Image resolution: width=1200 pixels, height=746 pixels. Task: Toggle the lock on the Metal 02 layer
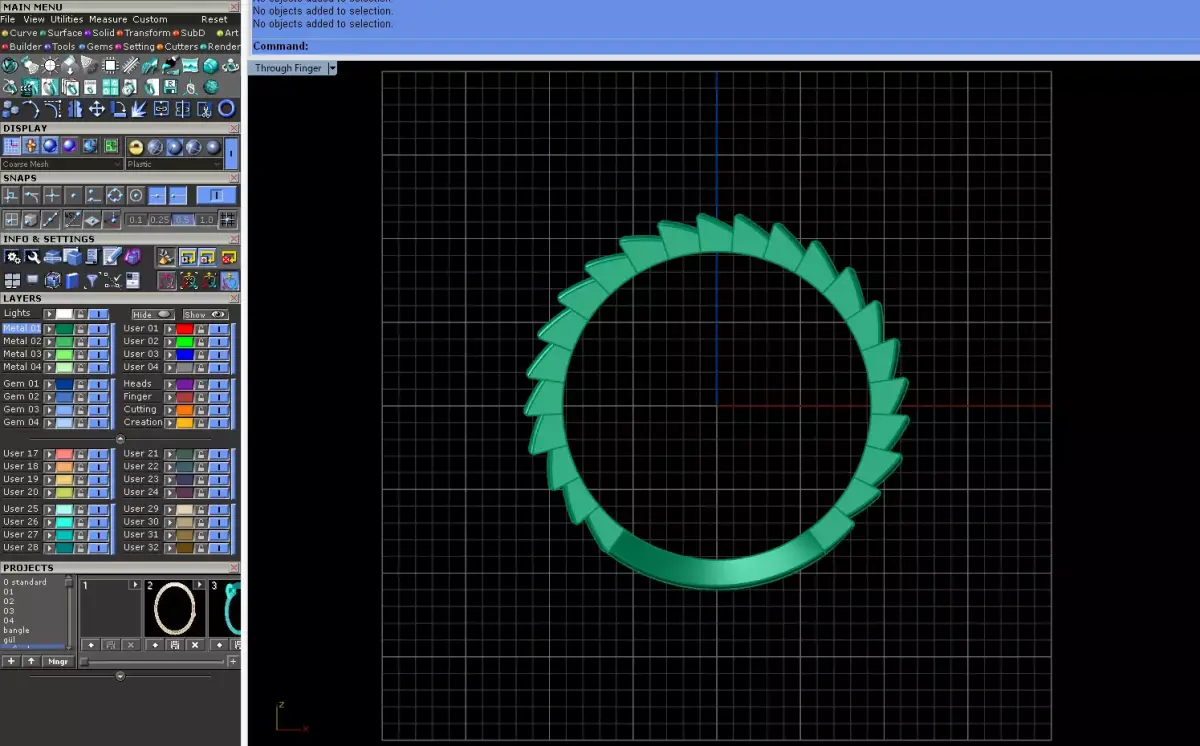(80, 341)
